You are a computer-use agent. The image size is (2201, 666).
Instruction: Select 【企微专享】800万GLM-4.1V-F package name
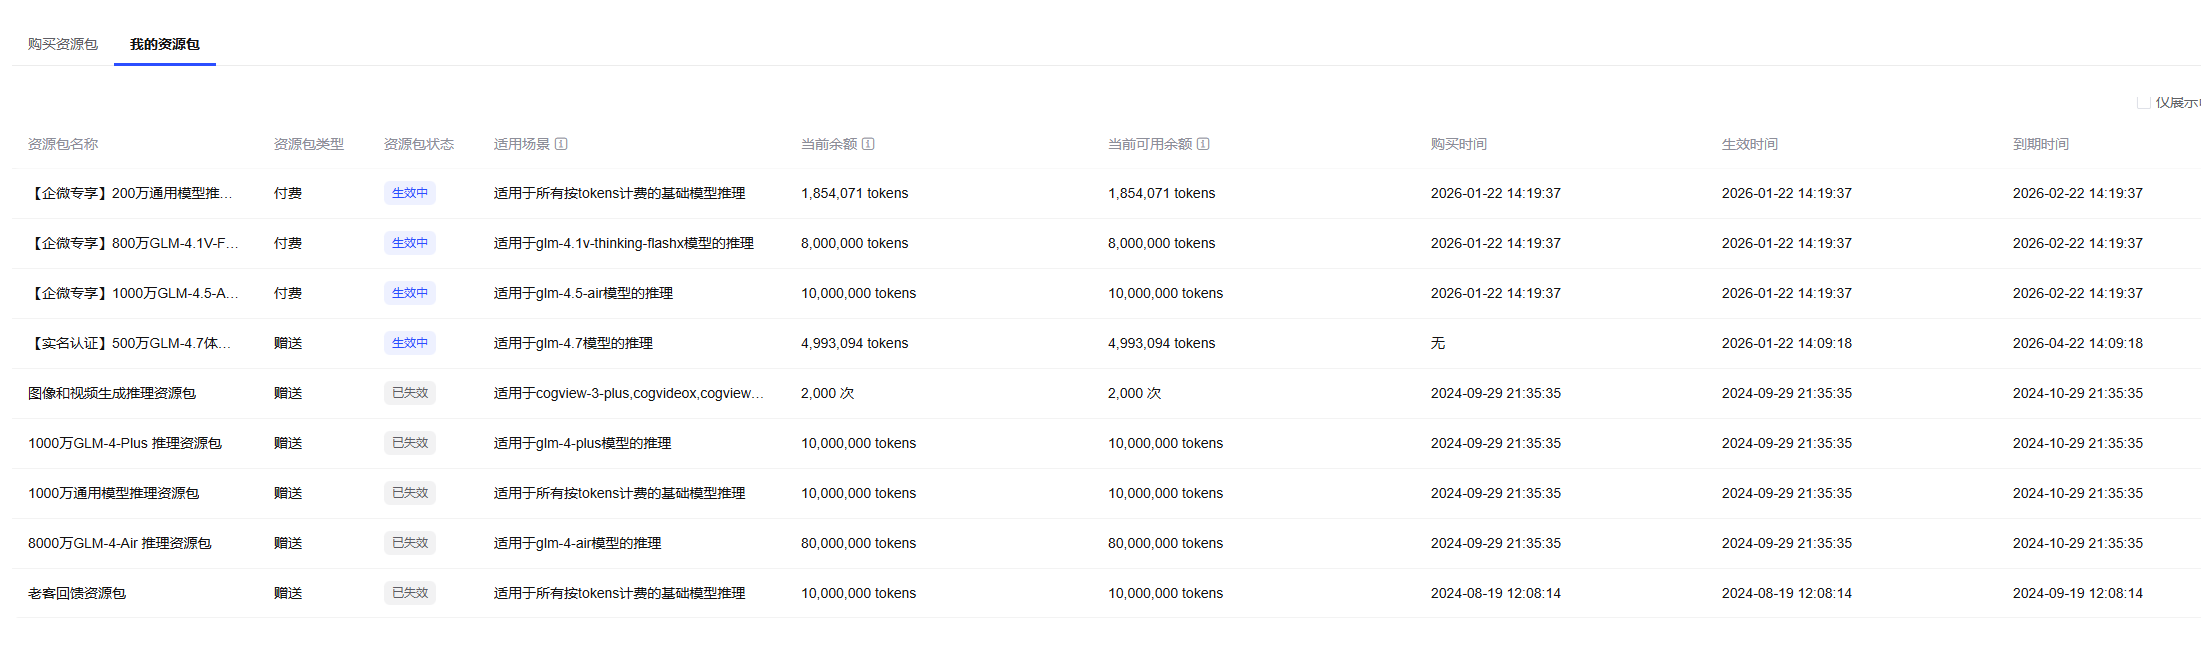[x=134, y=243]
